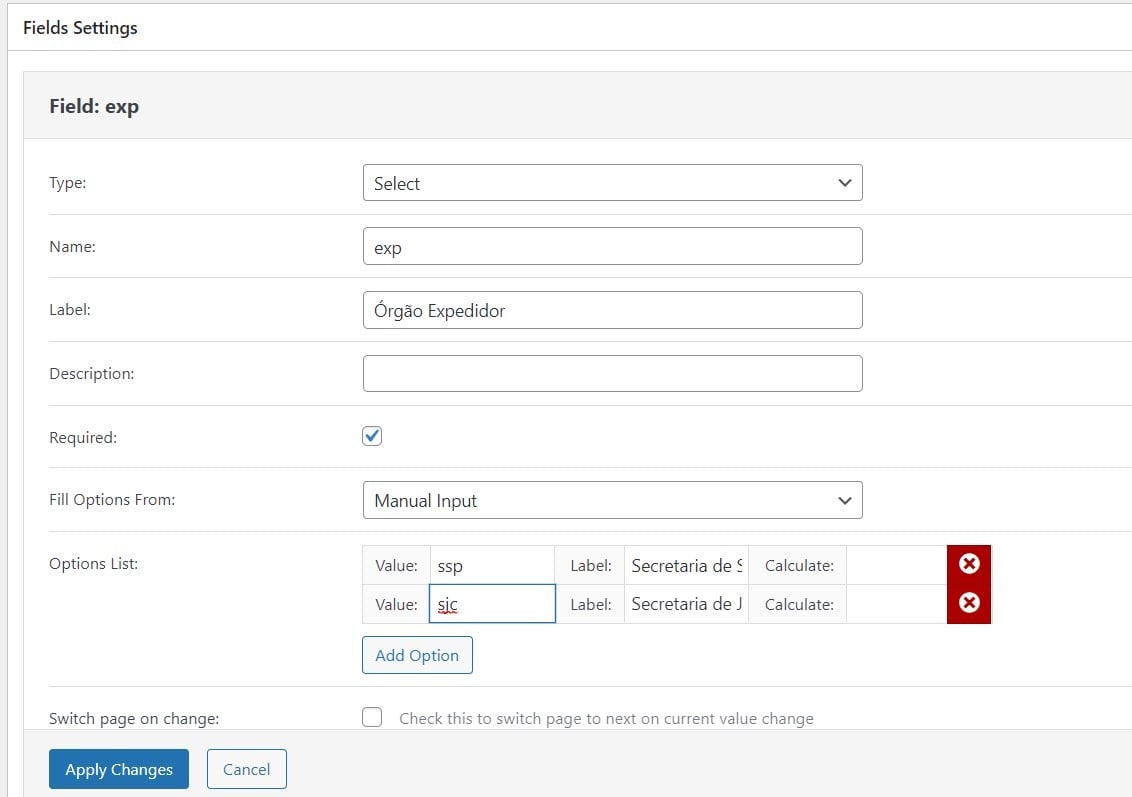Edit the second option's Label text box
The width and height of the screenshot is (1132, 797).
coord(686,604)
